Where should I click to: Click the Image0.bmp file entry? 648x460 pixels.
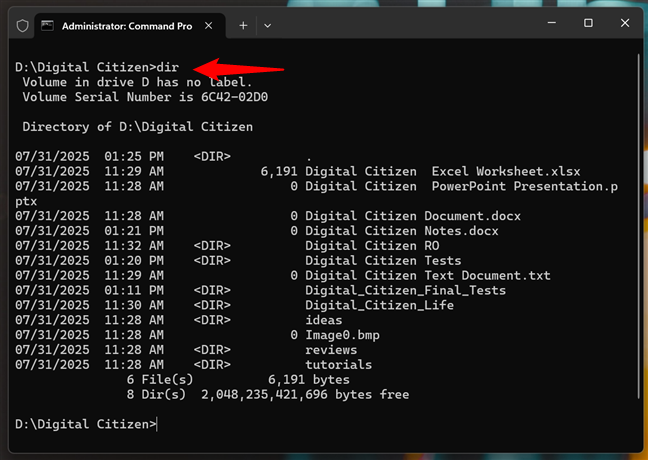[342, 335]
